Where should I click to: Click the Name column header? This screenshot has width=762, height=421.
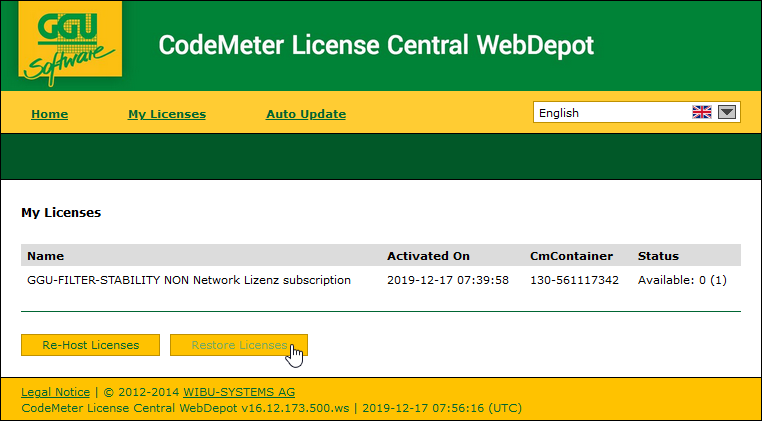tap(45, 256)
